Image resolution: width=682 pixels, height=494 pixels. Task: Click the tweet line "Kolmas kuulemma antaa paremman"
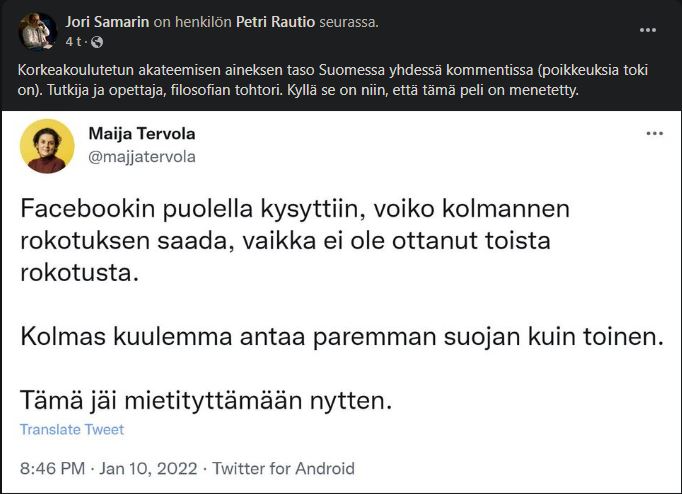click(342, 338)
